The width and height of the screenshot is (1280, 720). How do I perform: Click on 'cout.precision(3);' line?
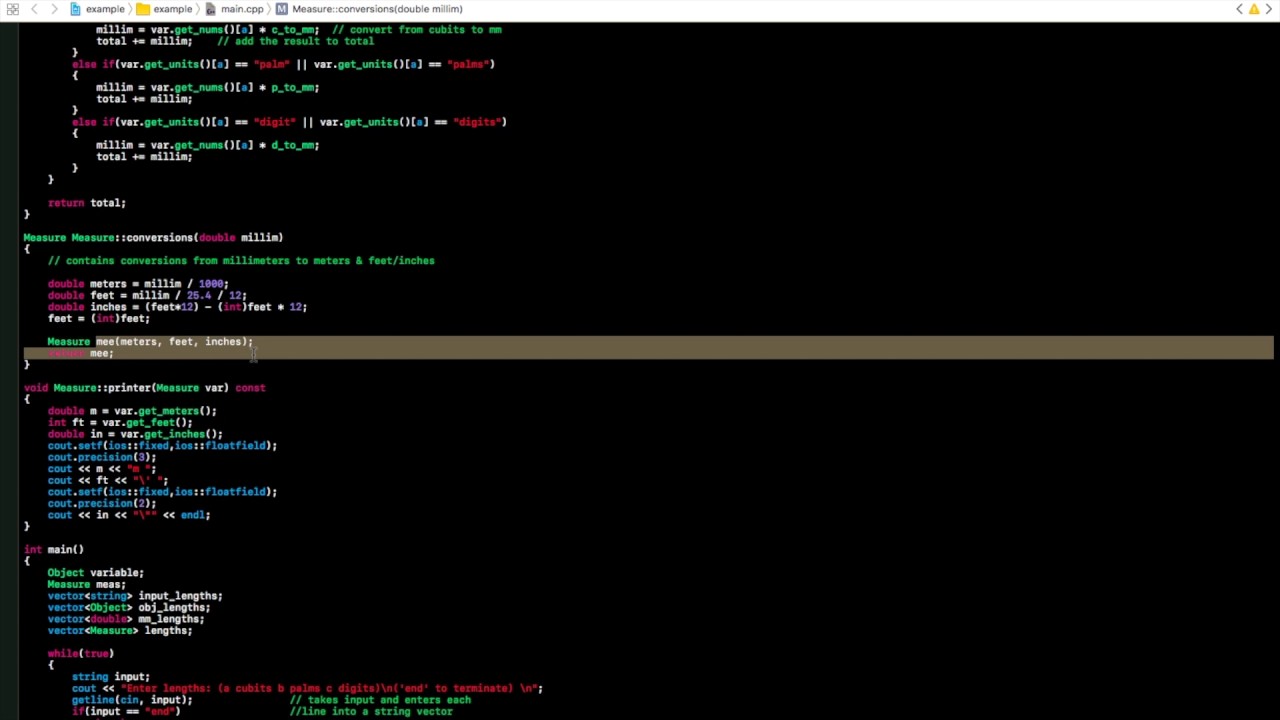102,457
